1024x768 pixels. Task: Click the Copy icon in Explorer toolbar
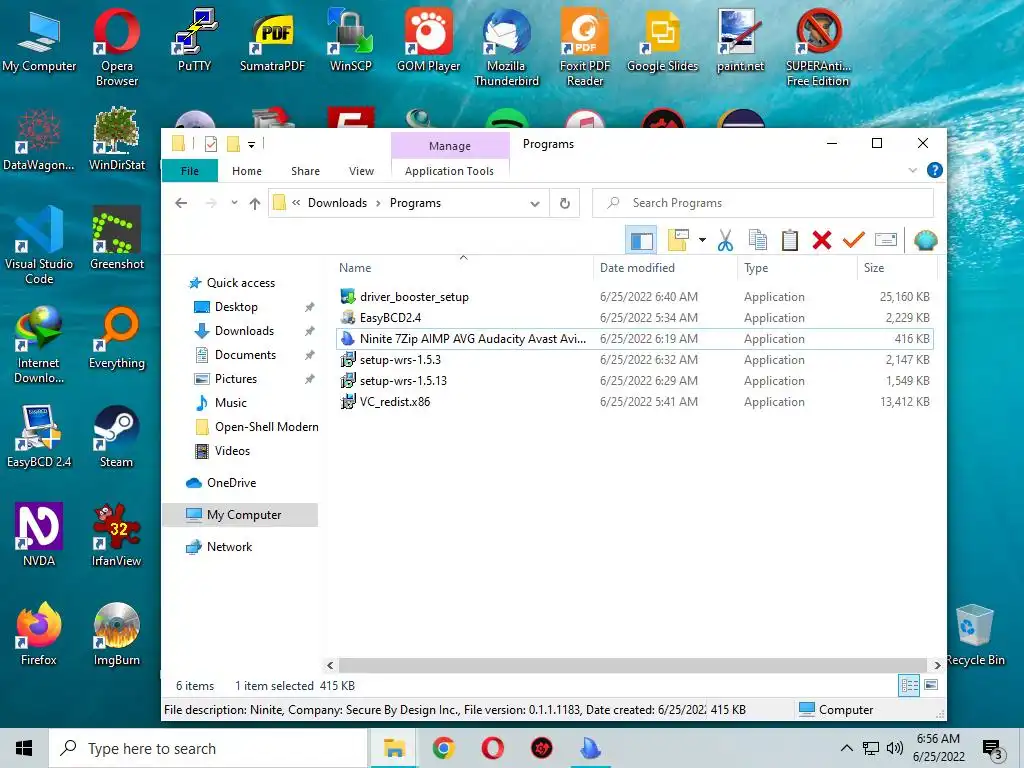pyautogui.click(x=758, y=240)
